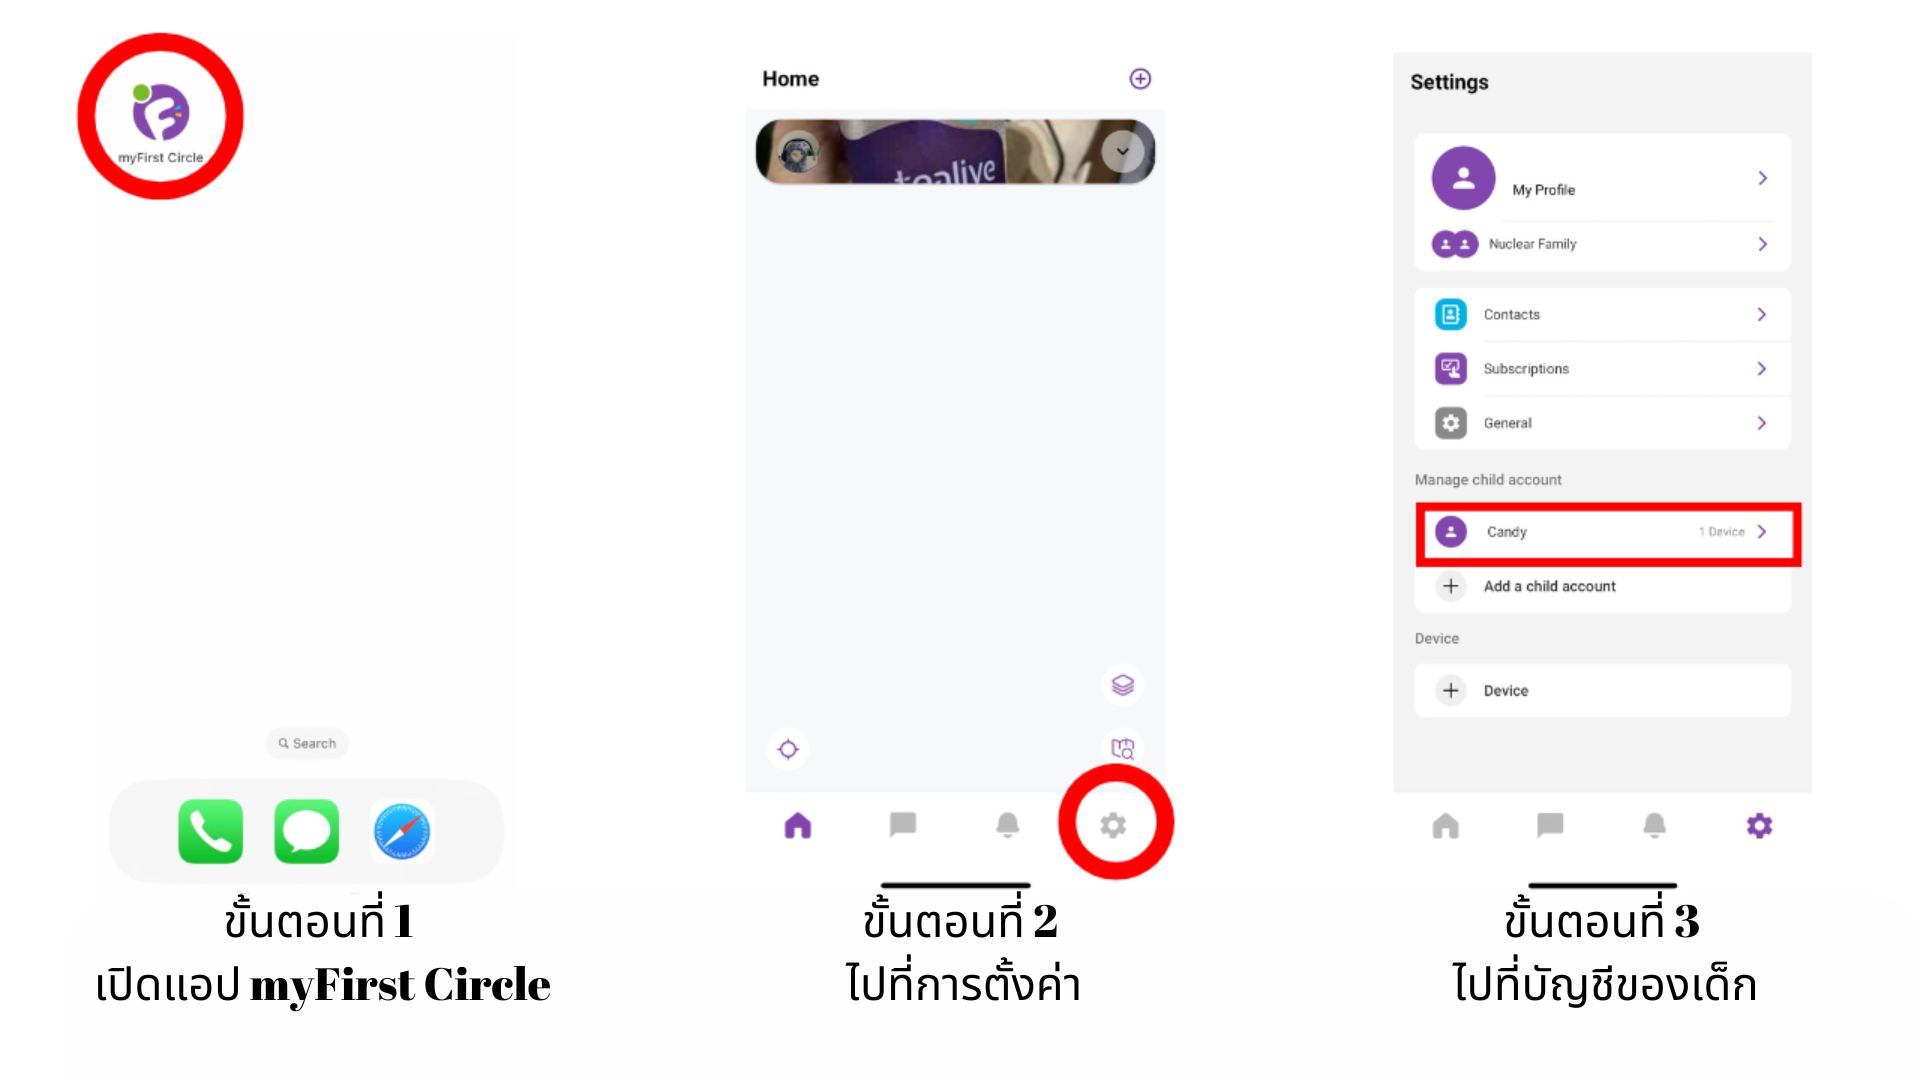Image resolution: width=1920 pixels, height=1080 pixels.
Task: Tap the Device add row
Action: [1602, 691]
